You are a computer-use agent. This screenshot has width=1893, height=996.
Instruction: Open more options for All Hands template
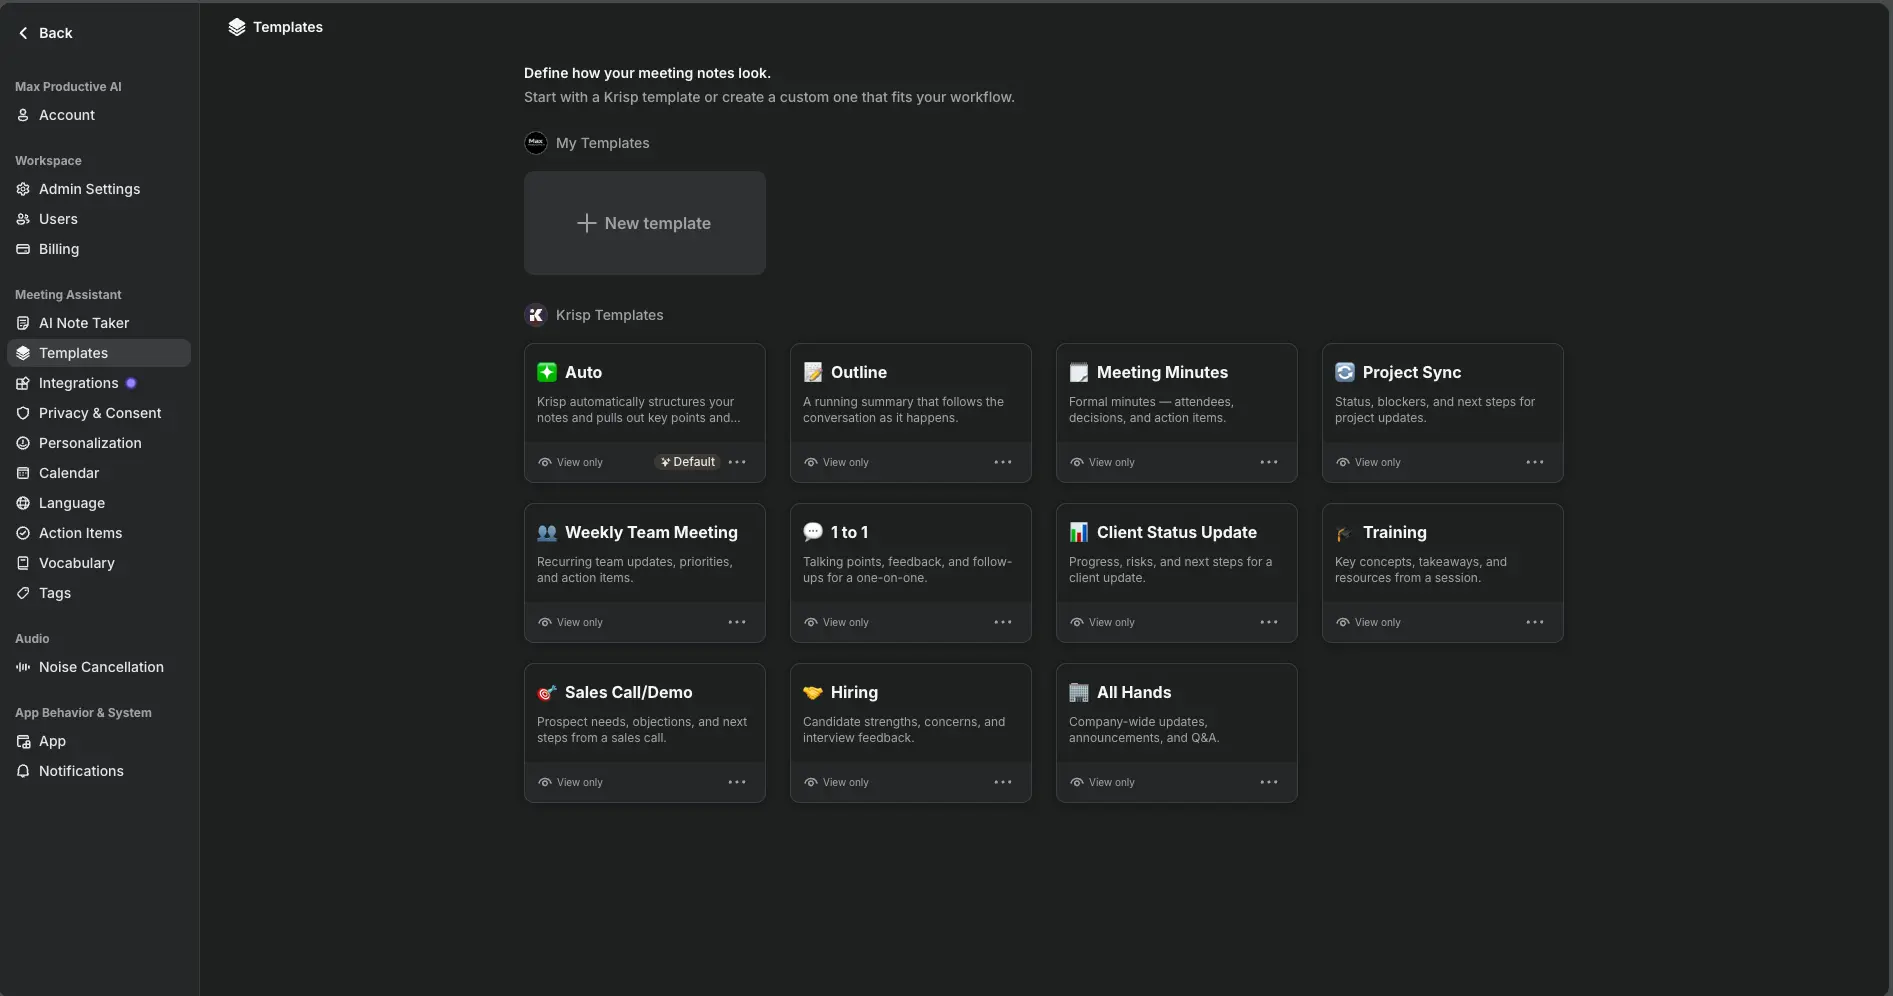coord(1269,782)
